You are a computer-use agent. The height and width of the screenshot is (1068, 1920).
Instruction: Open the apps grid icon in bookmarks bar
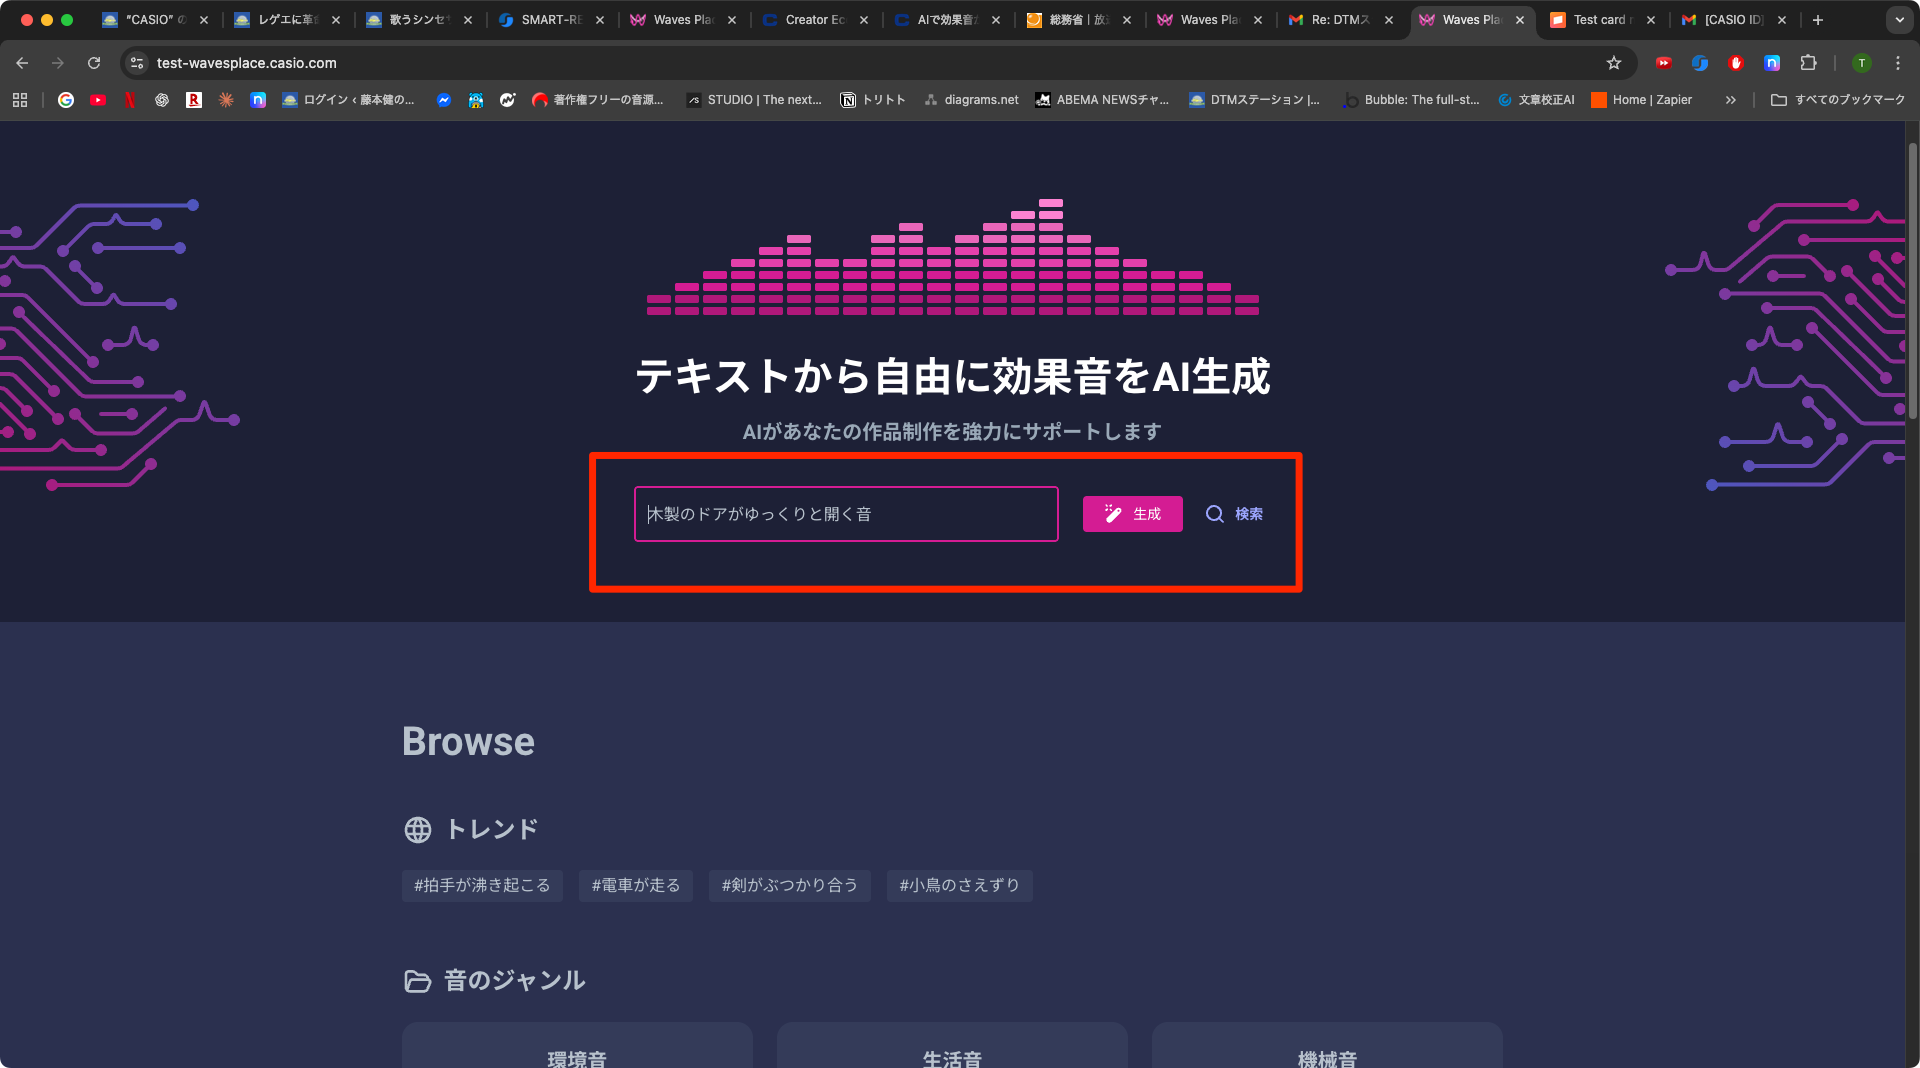tap(20, 100)
